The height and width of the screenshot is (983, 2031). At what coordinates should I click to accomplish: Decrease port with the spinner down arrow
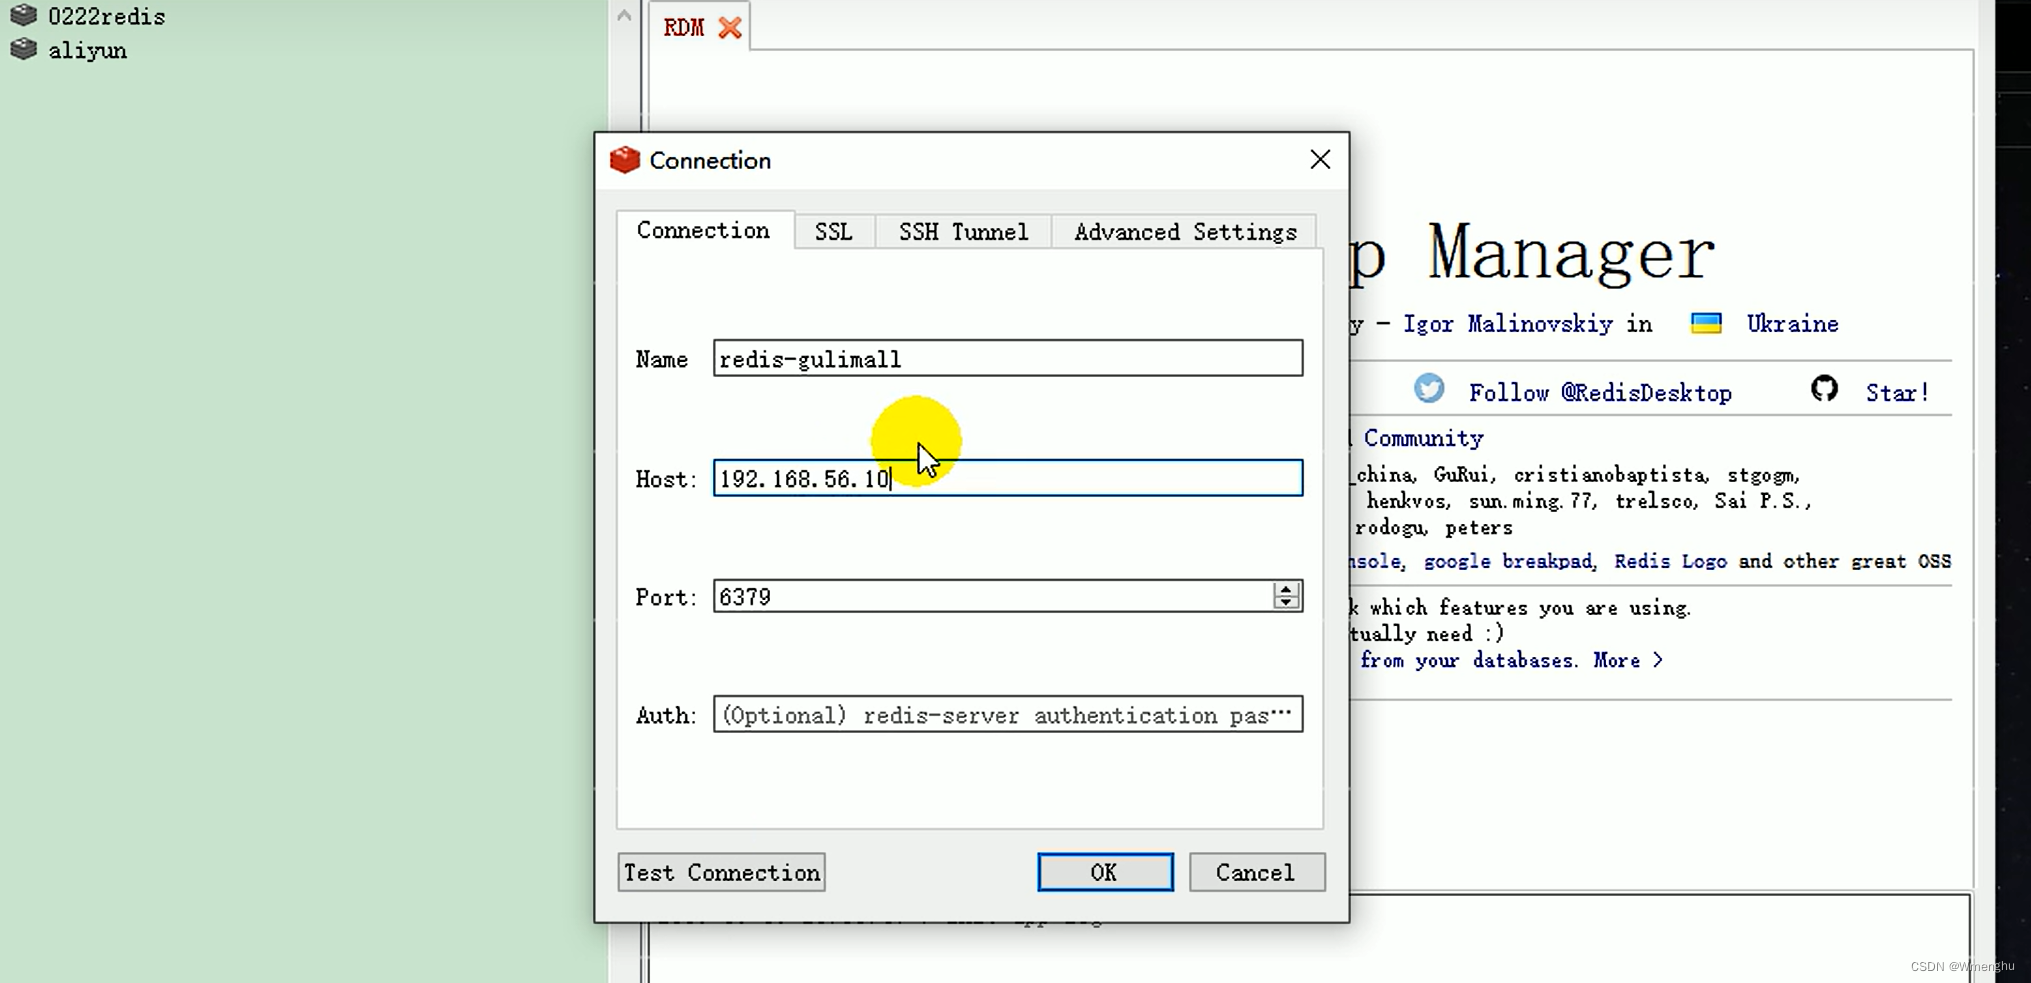tap(1286, 603)
